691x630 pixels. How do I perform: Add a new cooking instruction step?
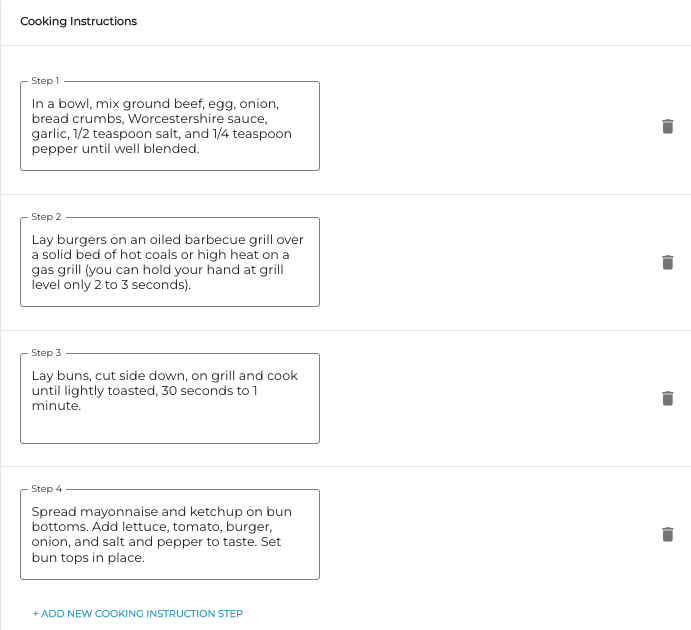point(138,613)
